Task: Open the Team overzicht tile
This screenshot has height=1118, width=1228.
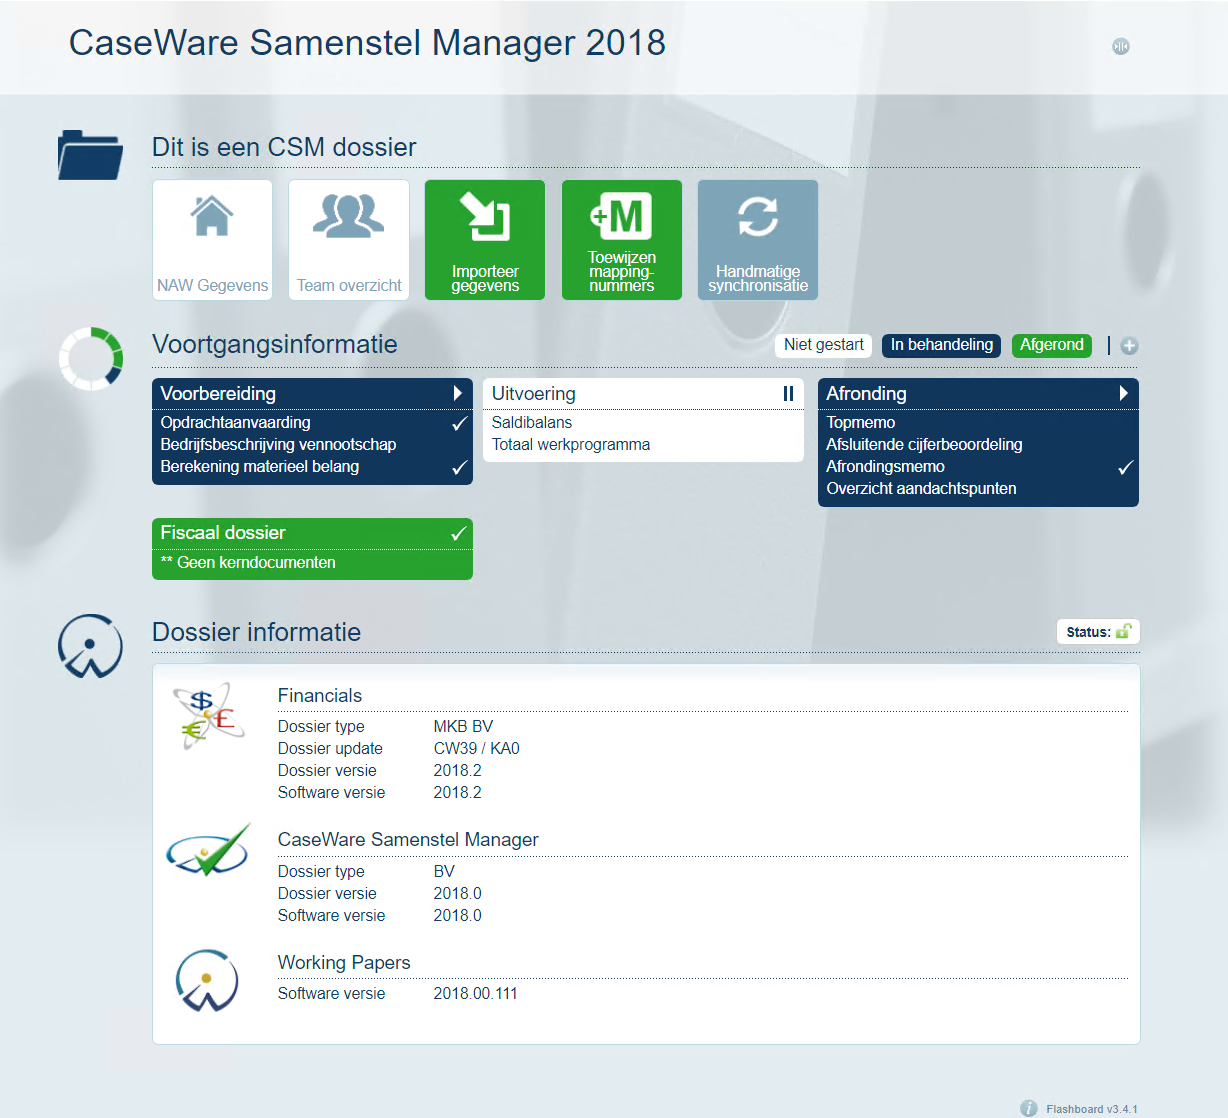Action: point(349,240)
